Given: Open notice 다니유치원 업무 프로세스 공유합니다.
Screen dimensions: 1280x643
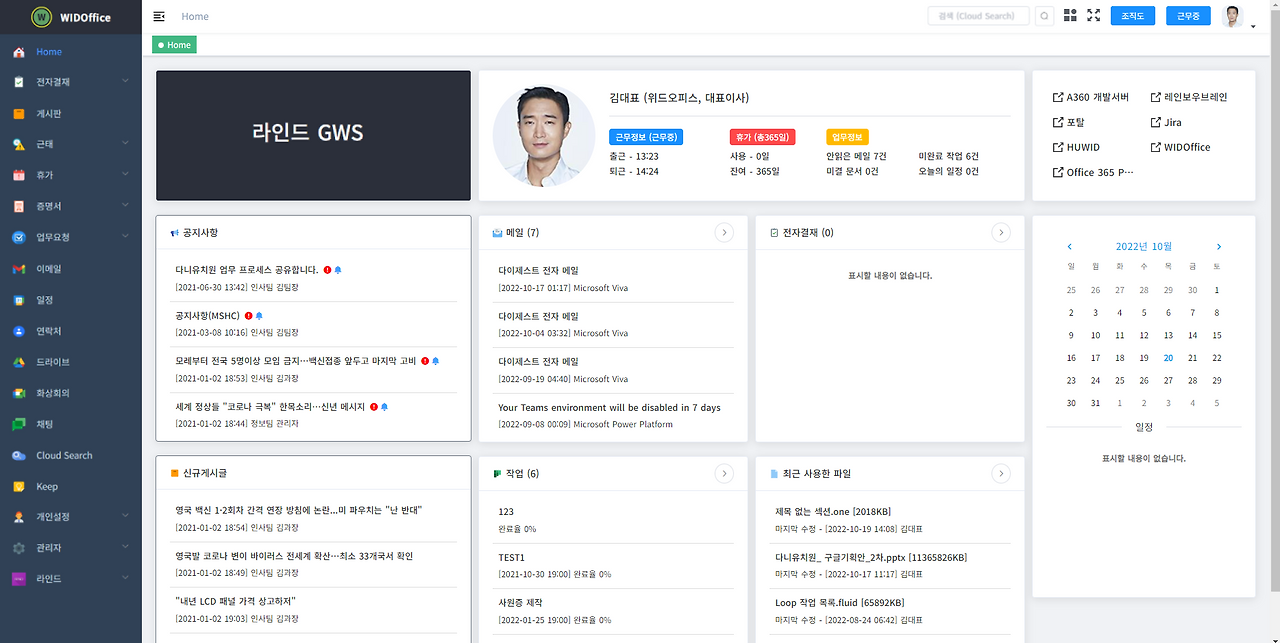Looking at the screenshot, I should pos(247,270).
